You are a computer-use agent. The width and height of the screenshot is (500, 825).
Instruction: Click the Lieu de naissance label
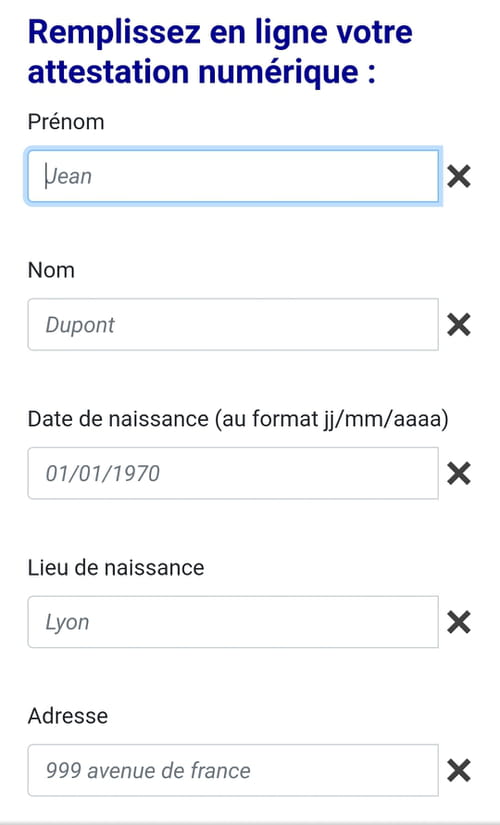(116, 568)
